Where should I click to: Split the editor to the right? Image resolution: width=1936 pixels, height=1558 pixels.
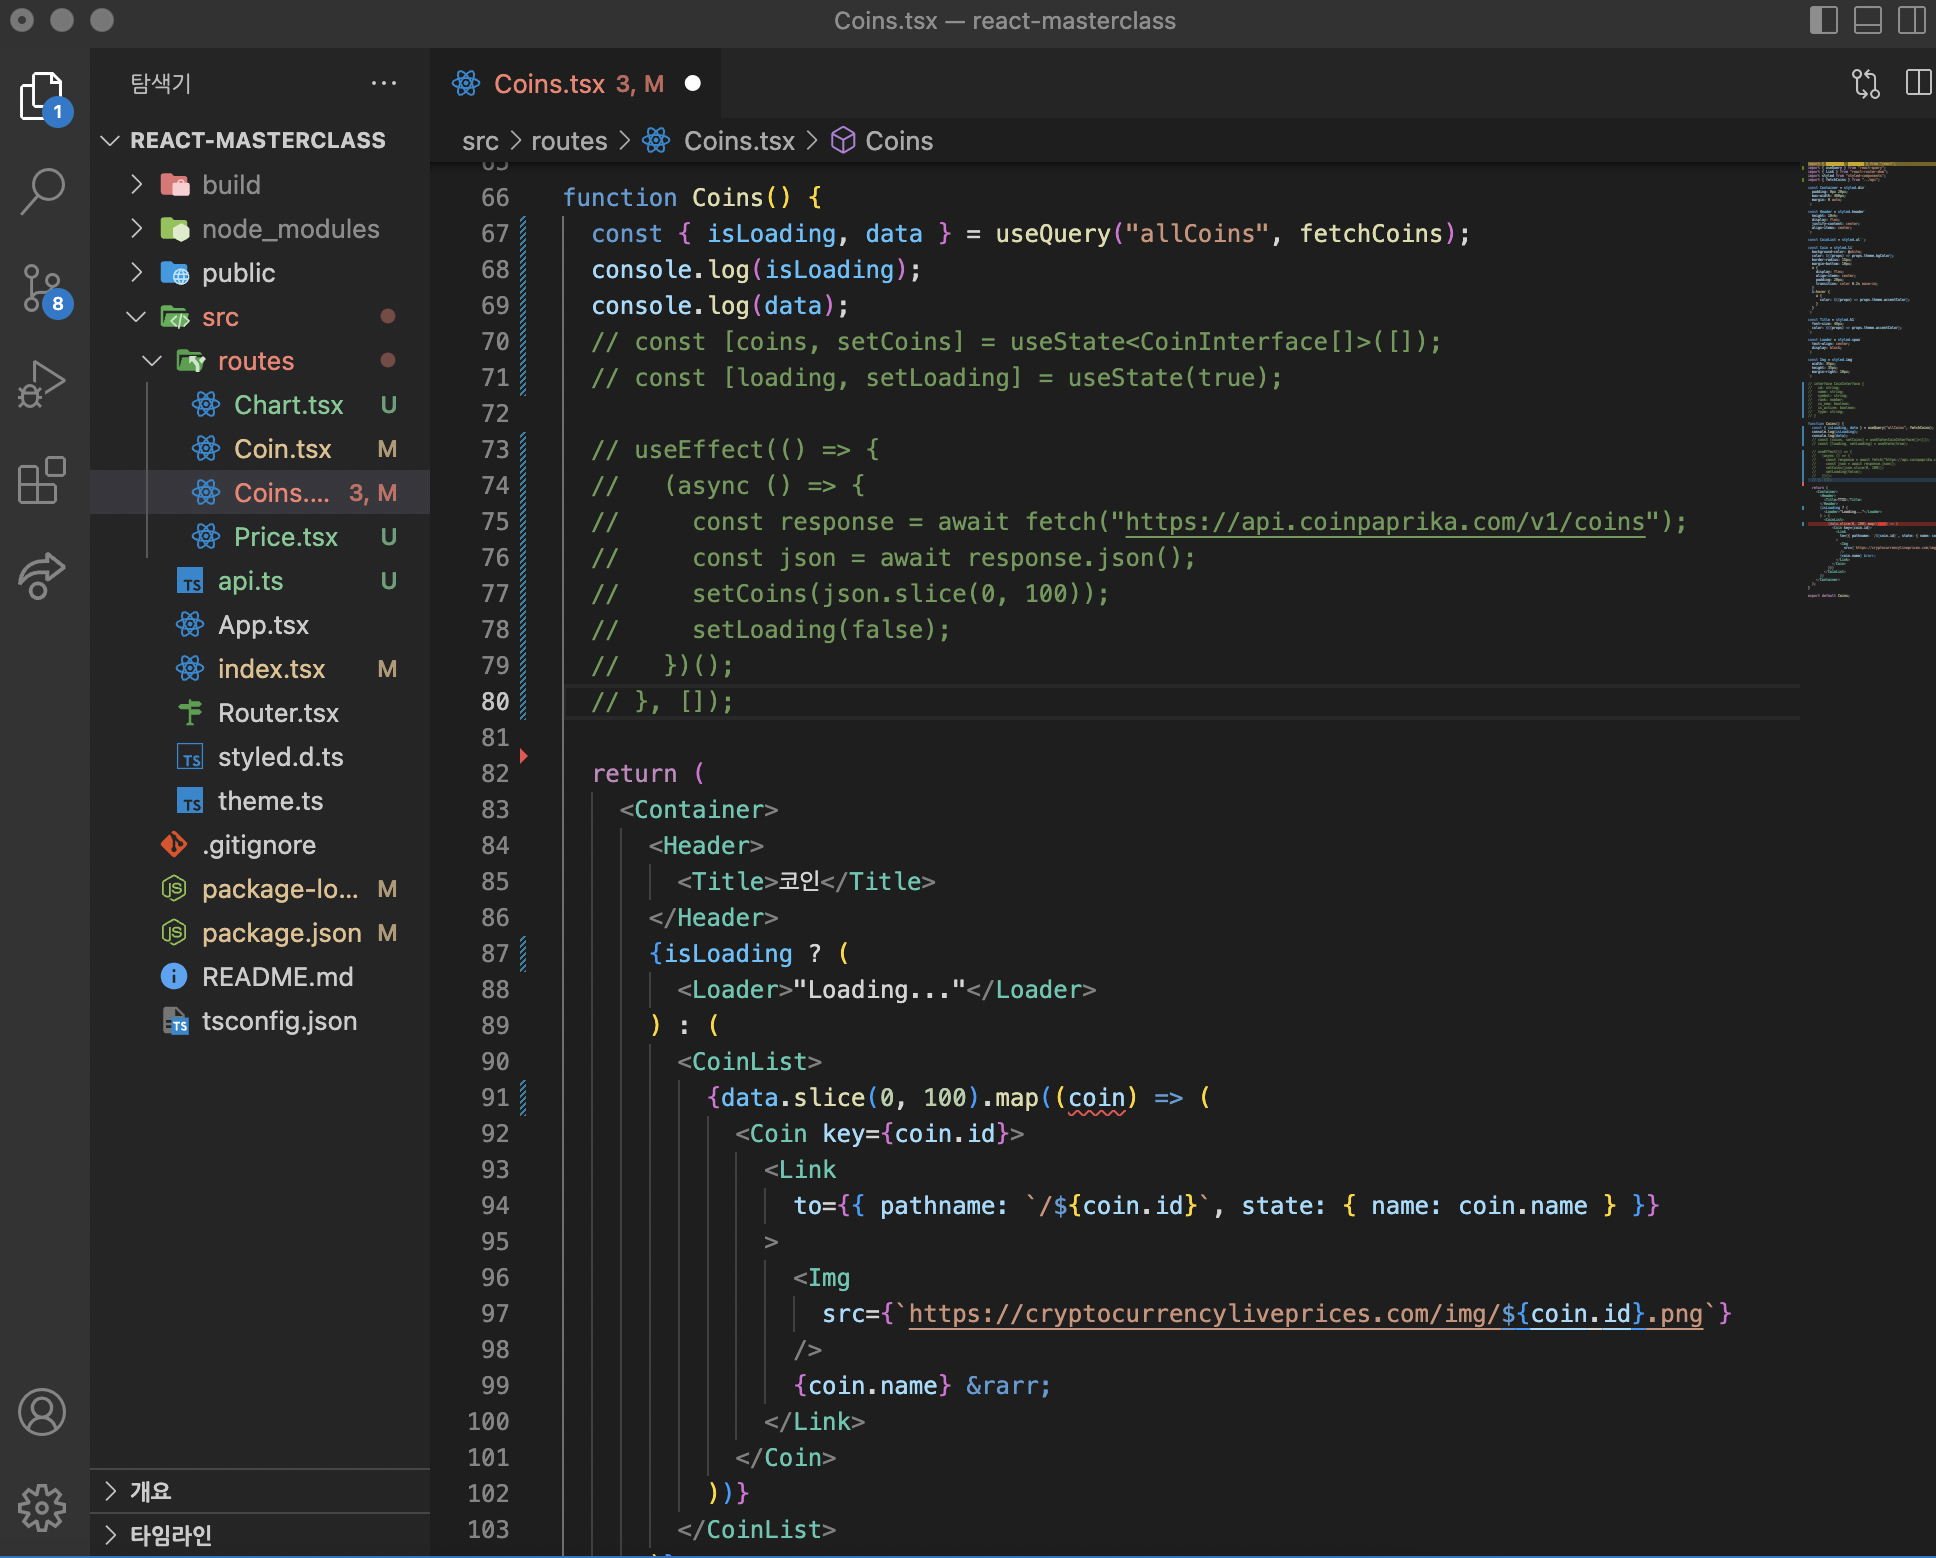(1917, 83)
